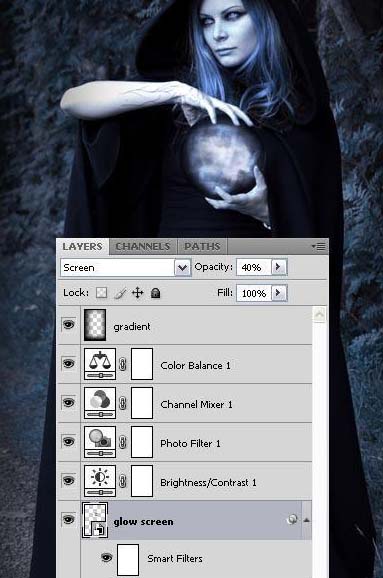The width and height of the screenshot is (383, 578).
Task: Toggle Lock image pixels brush icon
Action: click(x=120, y=293)
